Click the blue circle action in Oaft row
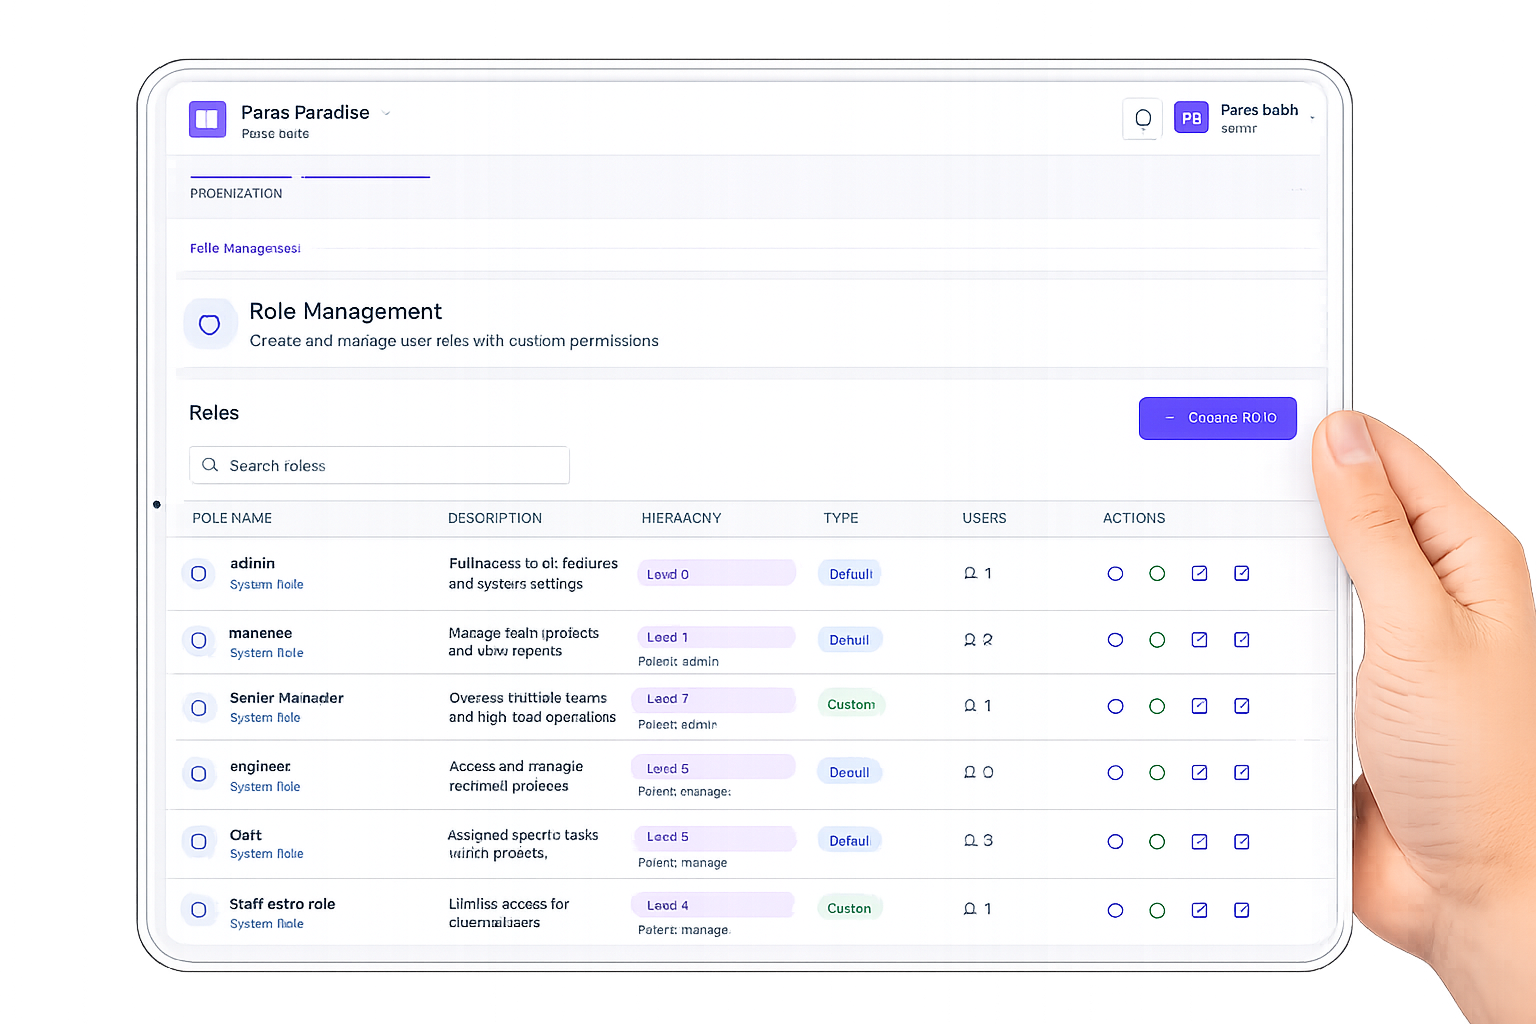 click(1115, 842)
